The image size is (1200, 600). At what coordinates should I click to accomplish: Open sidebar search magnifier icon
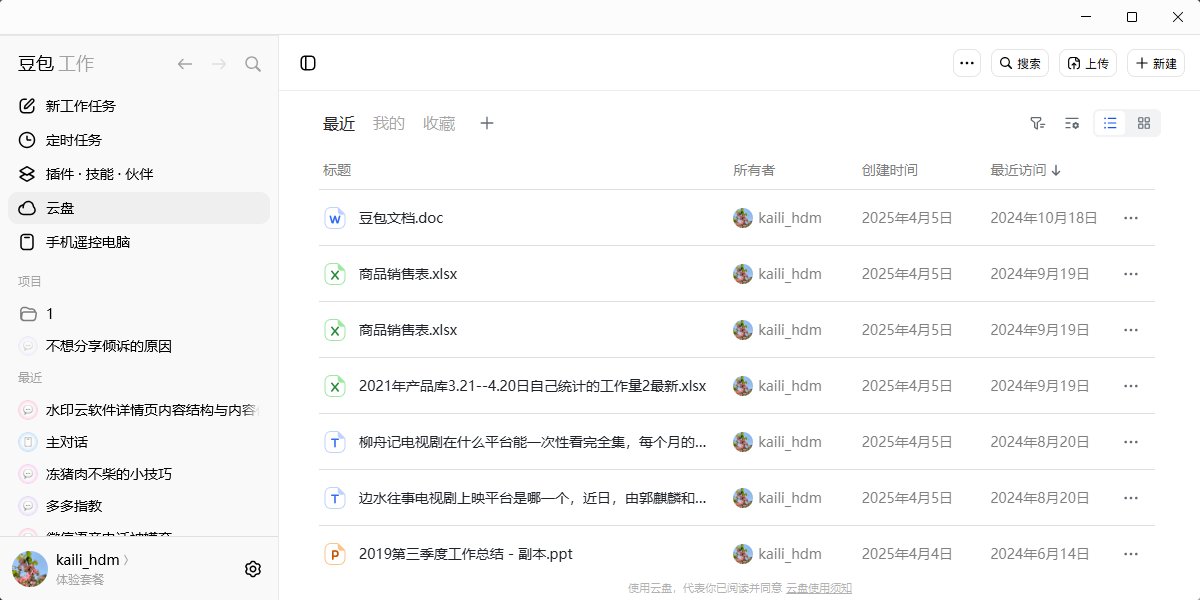pyautogui.click(x=253, y=64)
